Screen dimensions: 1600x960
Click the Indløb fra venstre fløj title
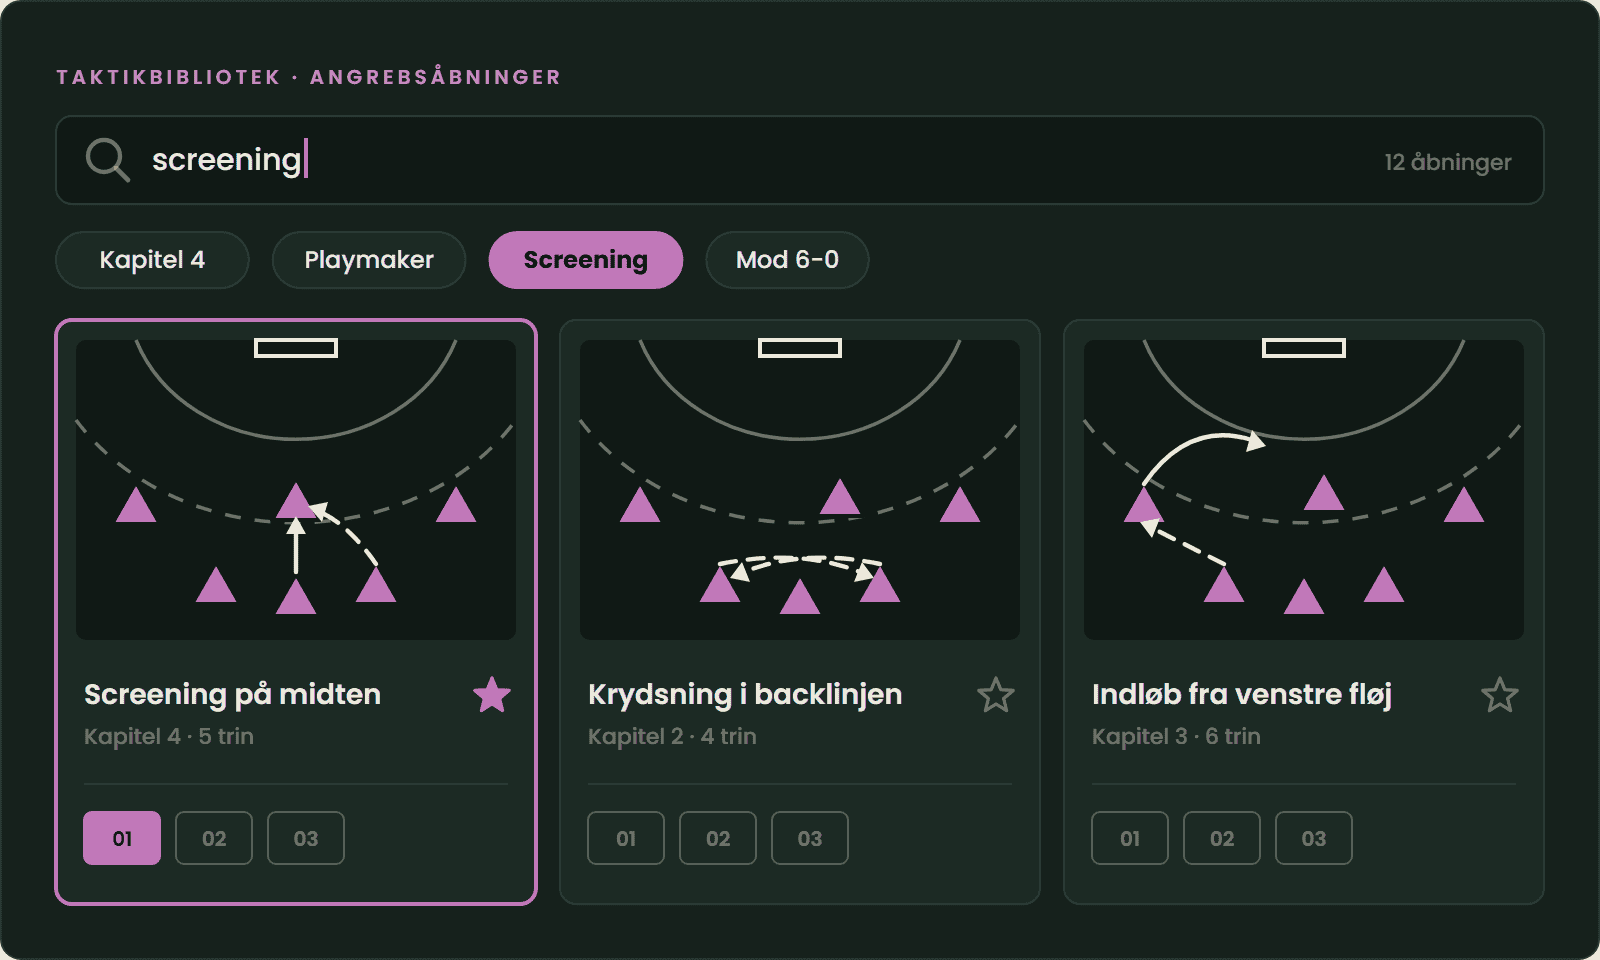point(1242,695)
